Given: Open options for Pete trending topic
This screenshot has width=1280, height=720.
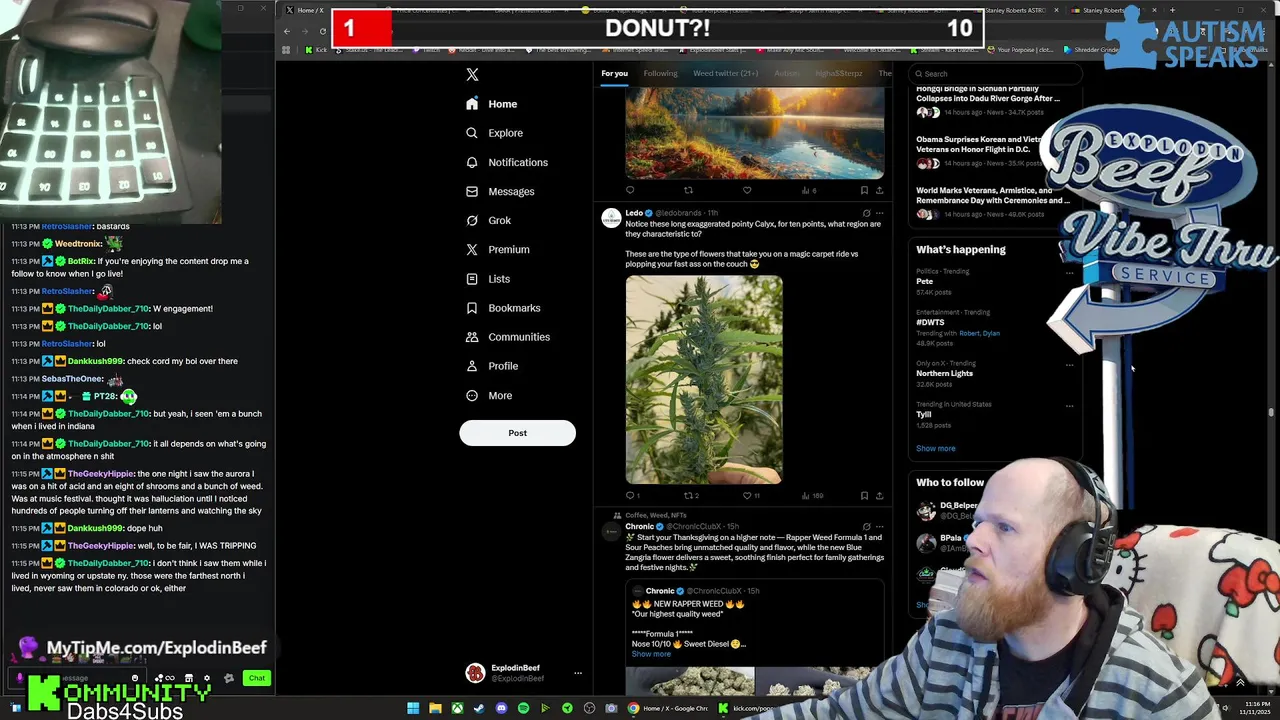Looking at the screenshot, I should tap(1069, 272).
